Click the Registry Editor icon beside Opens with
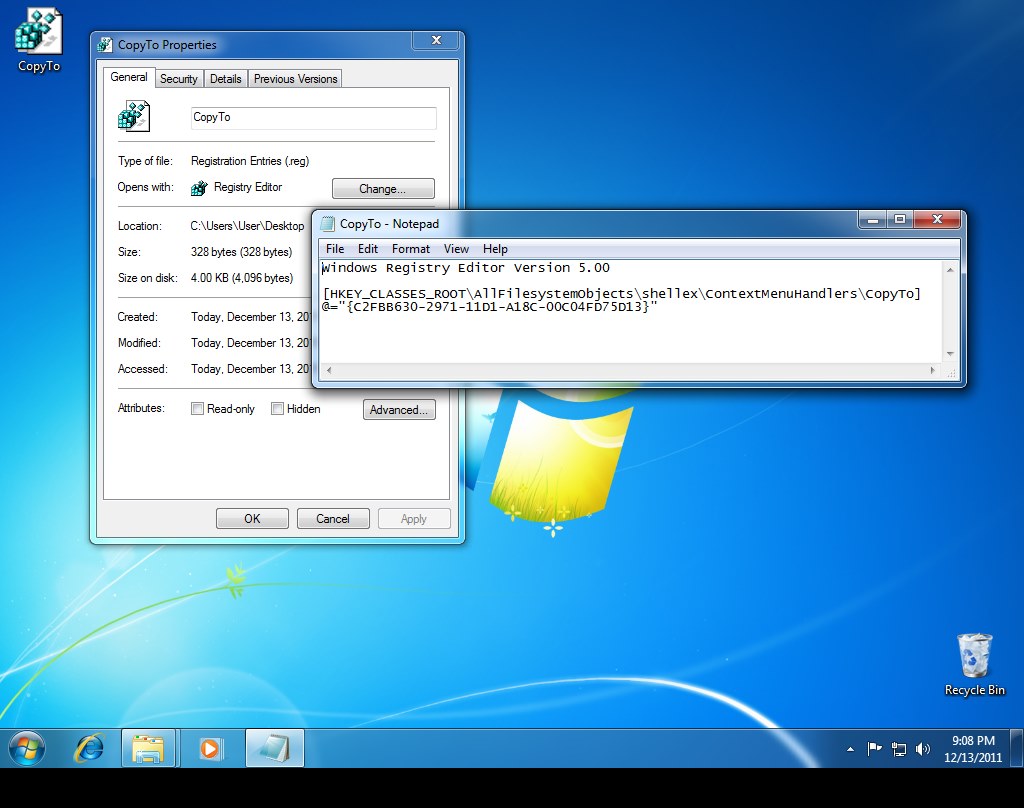 click(199, 188)
